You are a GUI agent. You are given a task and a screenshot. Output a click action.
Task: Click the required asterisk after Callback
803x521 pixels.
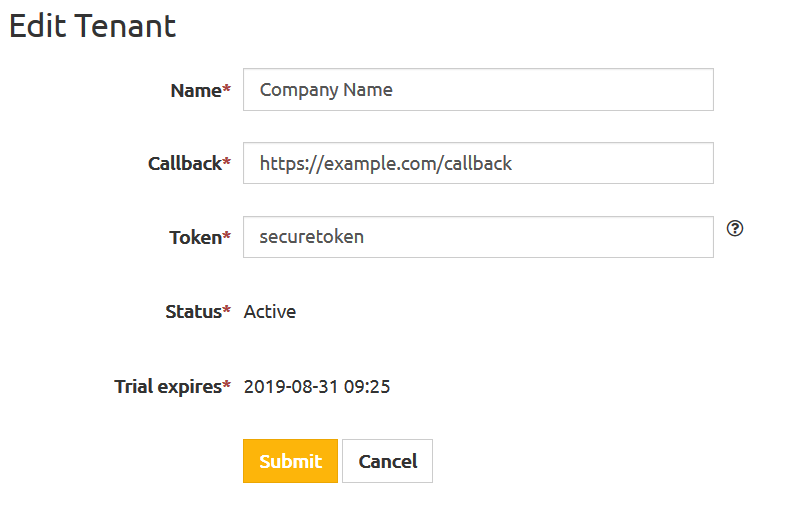(x=227, y=161)
